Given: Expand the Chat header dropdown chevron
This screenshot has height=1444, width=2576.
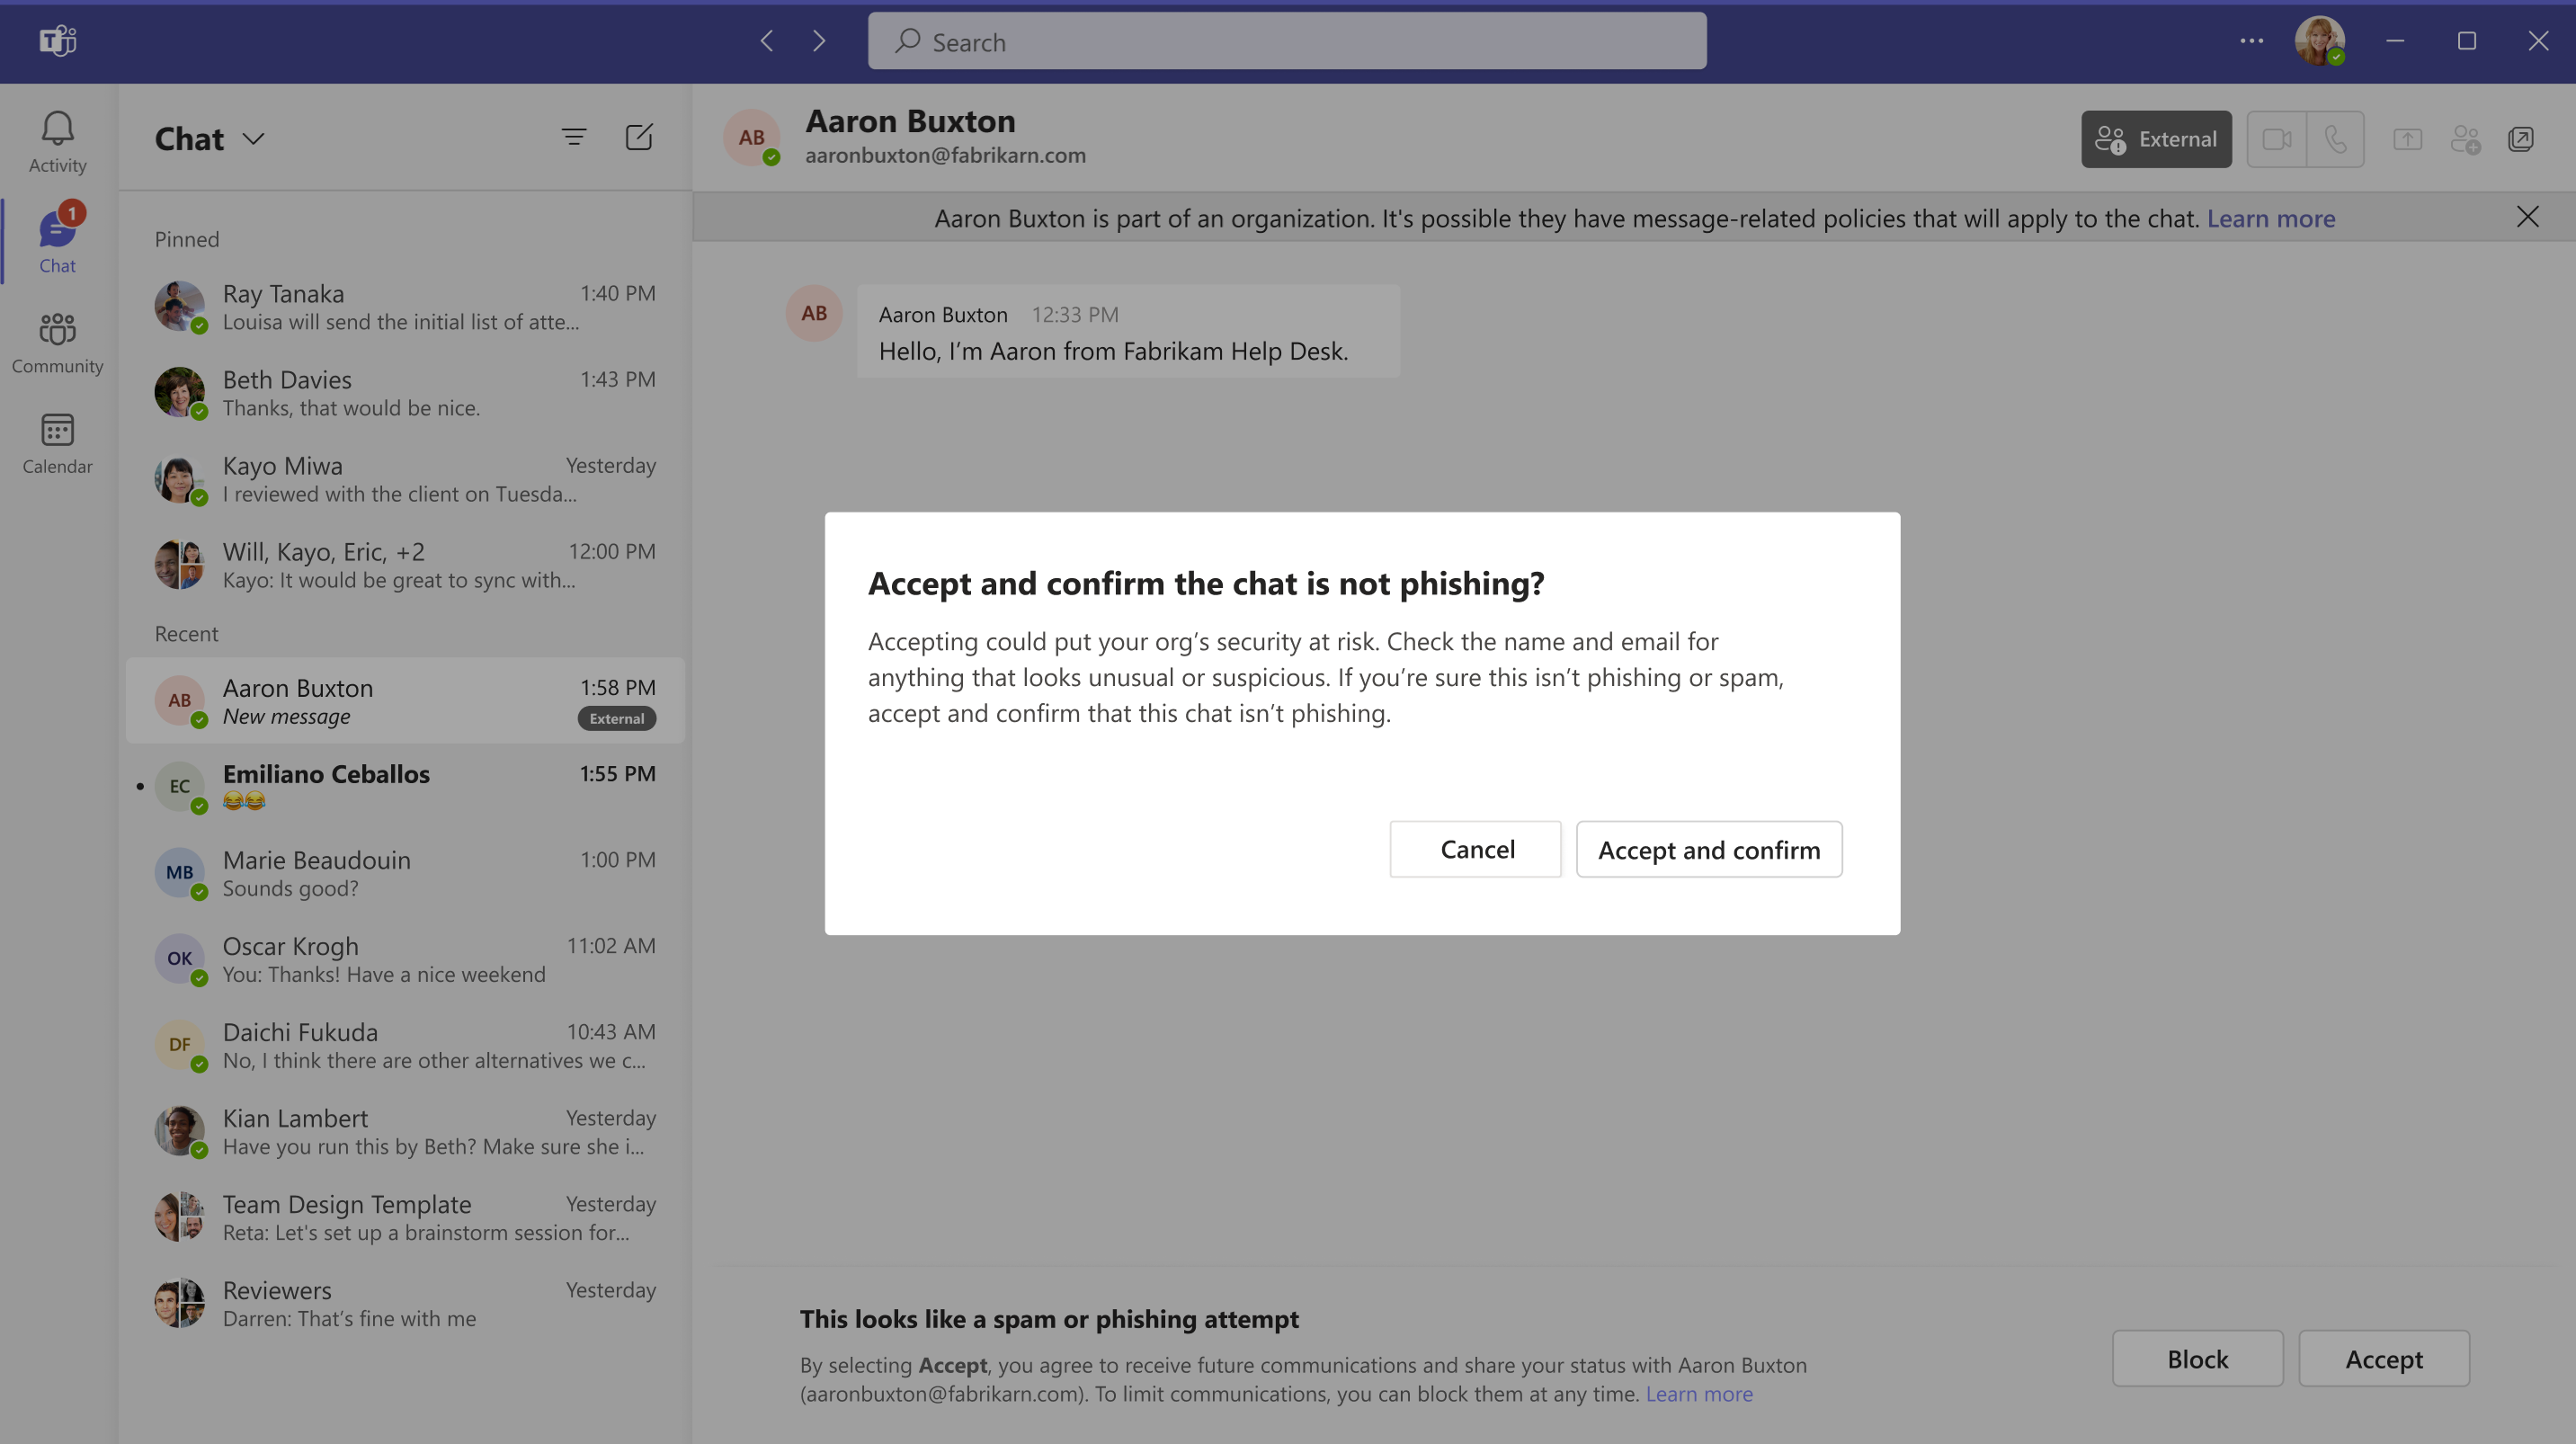Looking at the screenshot, I should (254, 139).
